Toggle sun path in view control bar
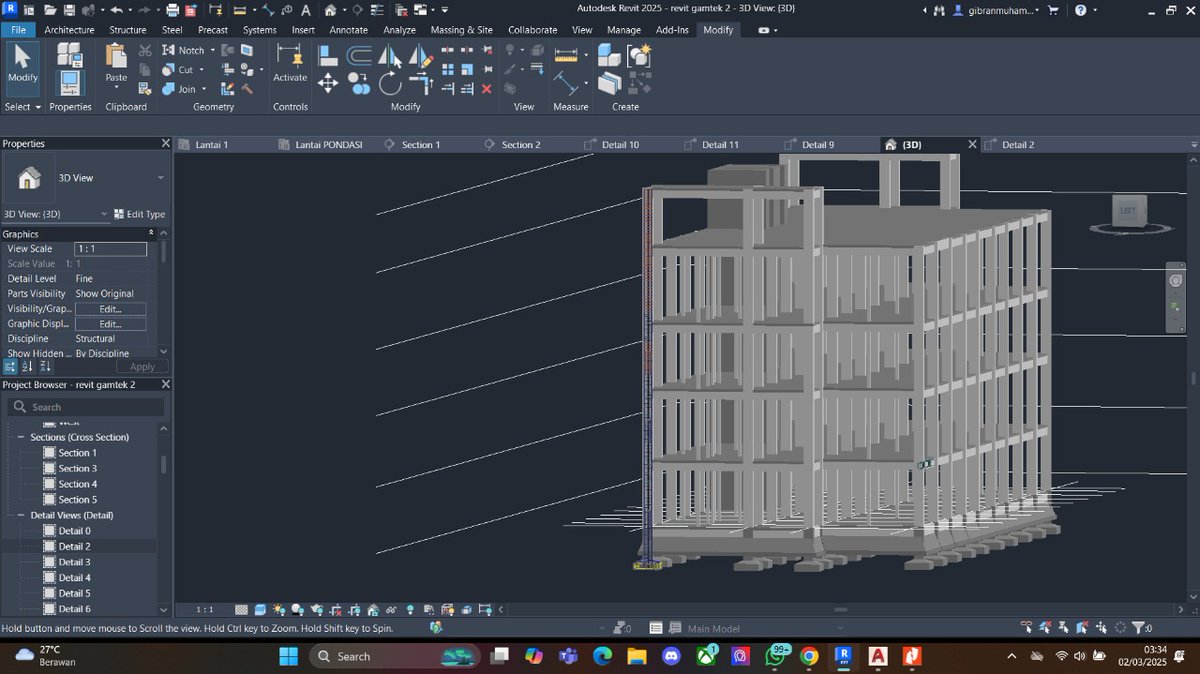Image resolution: width=1200 pixels, height=674 pixels. coord(278,609)
